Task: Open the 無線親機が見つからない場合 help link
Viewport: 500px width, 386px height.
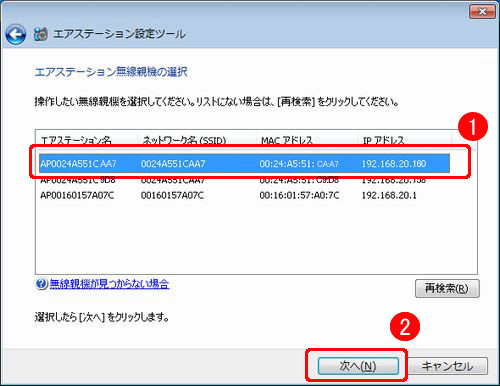Action: [109, 284]
